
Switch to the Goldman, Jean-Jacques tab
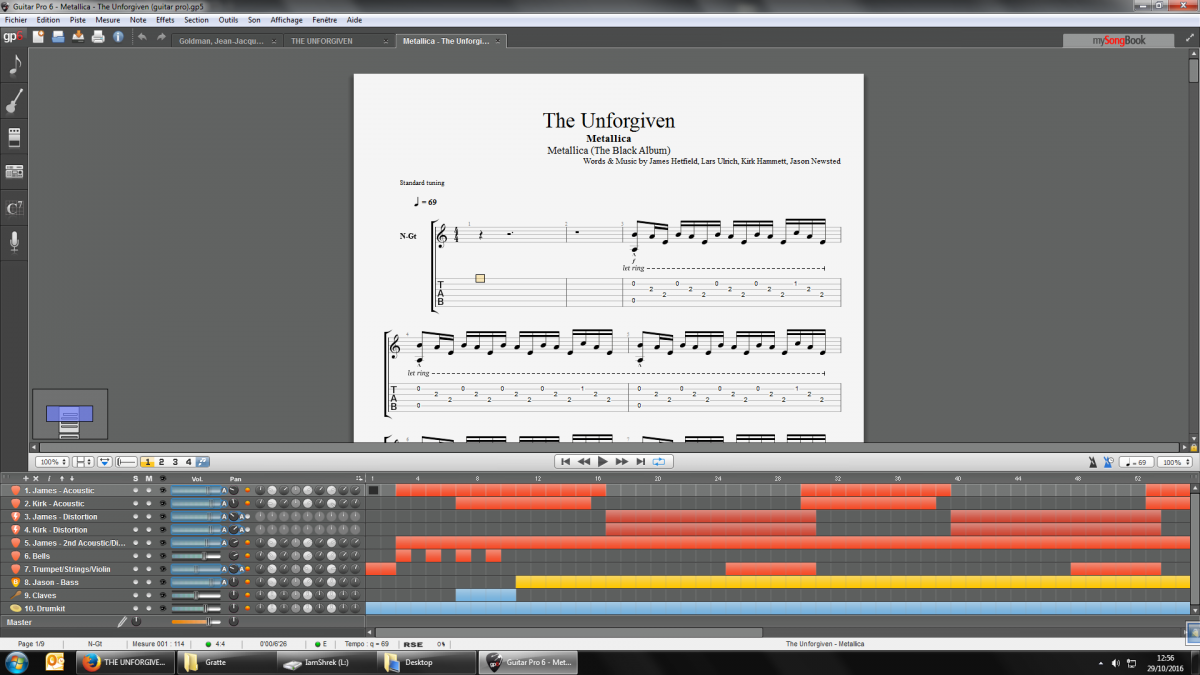click(222, 41)
